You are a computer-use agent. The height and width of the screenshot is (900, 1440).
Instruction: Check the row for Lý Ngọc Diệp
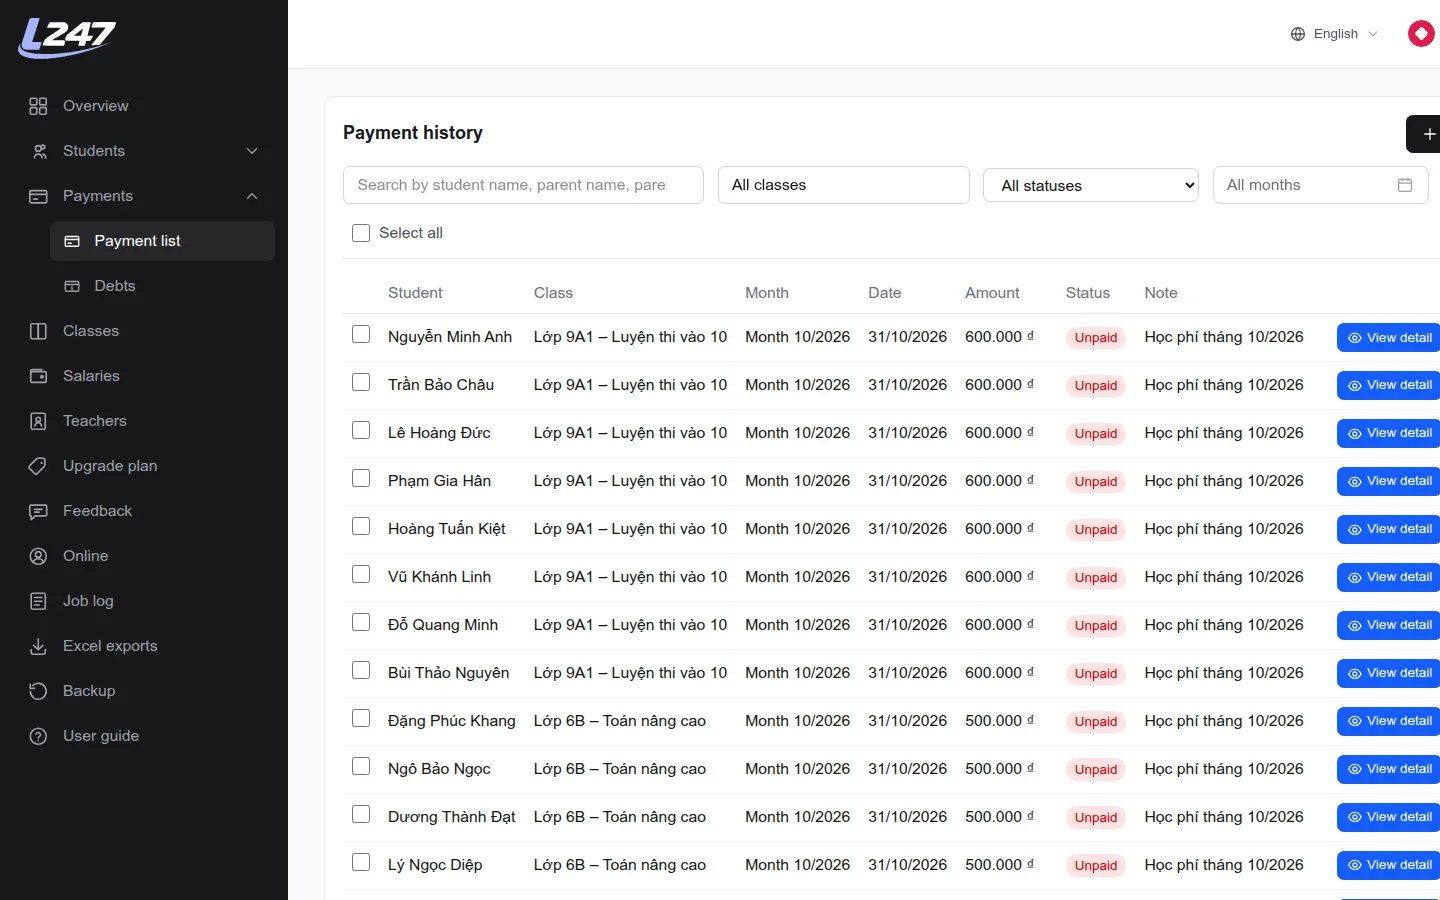point(361,863)
